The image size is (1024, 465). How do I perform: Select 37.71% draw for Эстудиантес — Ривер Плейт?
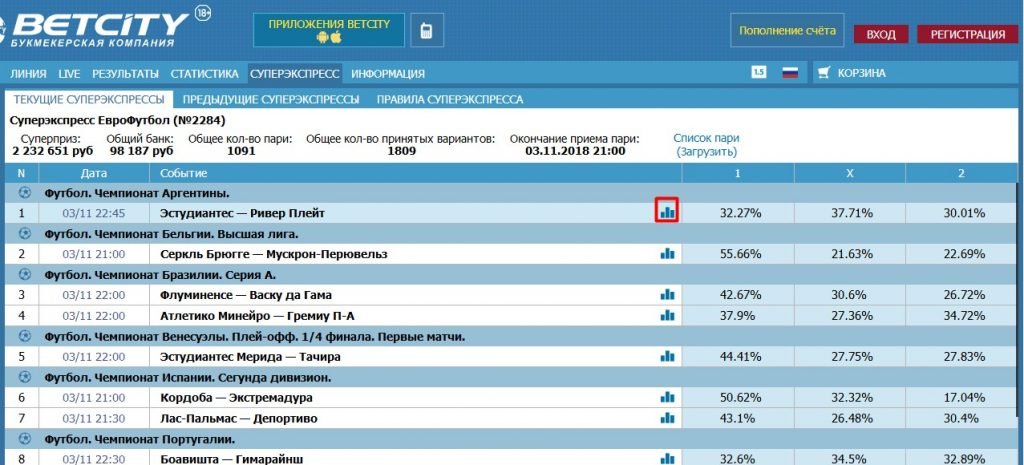point(850,213)
